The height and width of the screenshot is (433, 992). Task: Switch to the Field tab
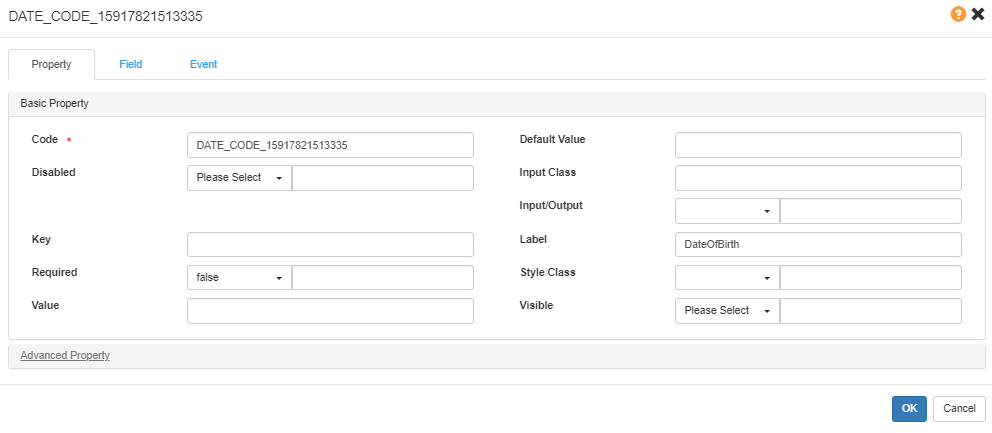tap(131, 64)
